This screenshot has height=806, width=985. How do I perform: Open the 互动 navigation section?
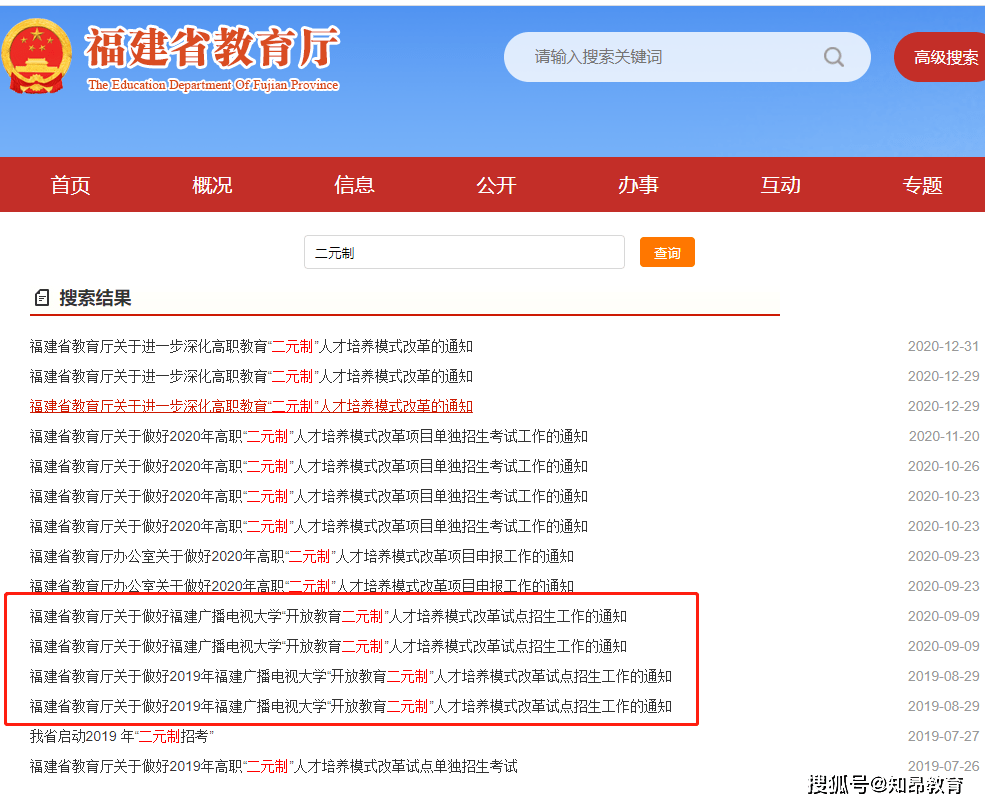(780, 184)
